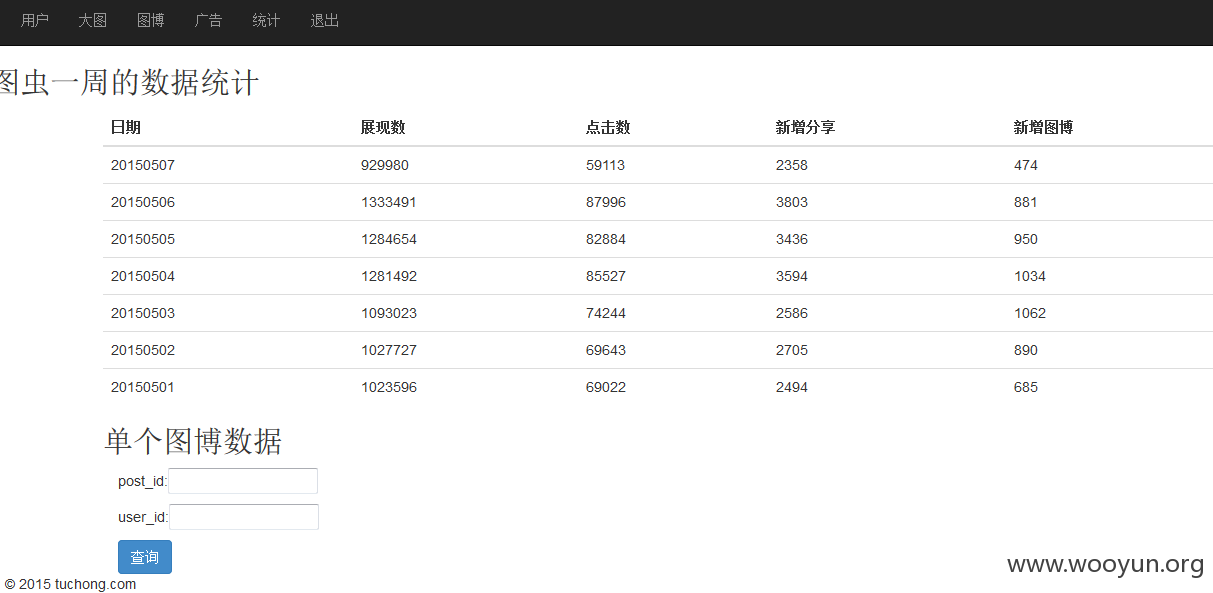This screenshot has width=1213, height=593.
Task: Select impressions value 1281492
Action: (389, 276)
